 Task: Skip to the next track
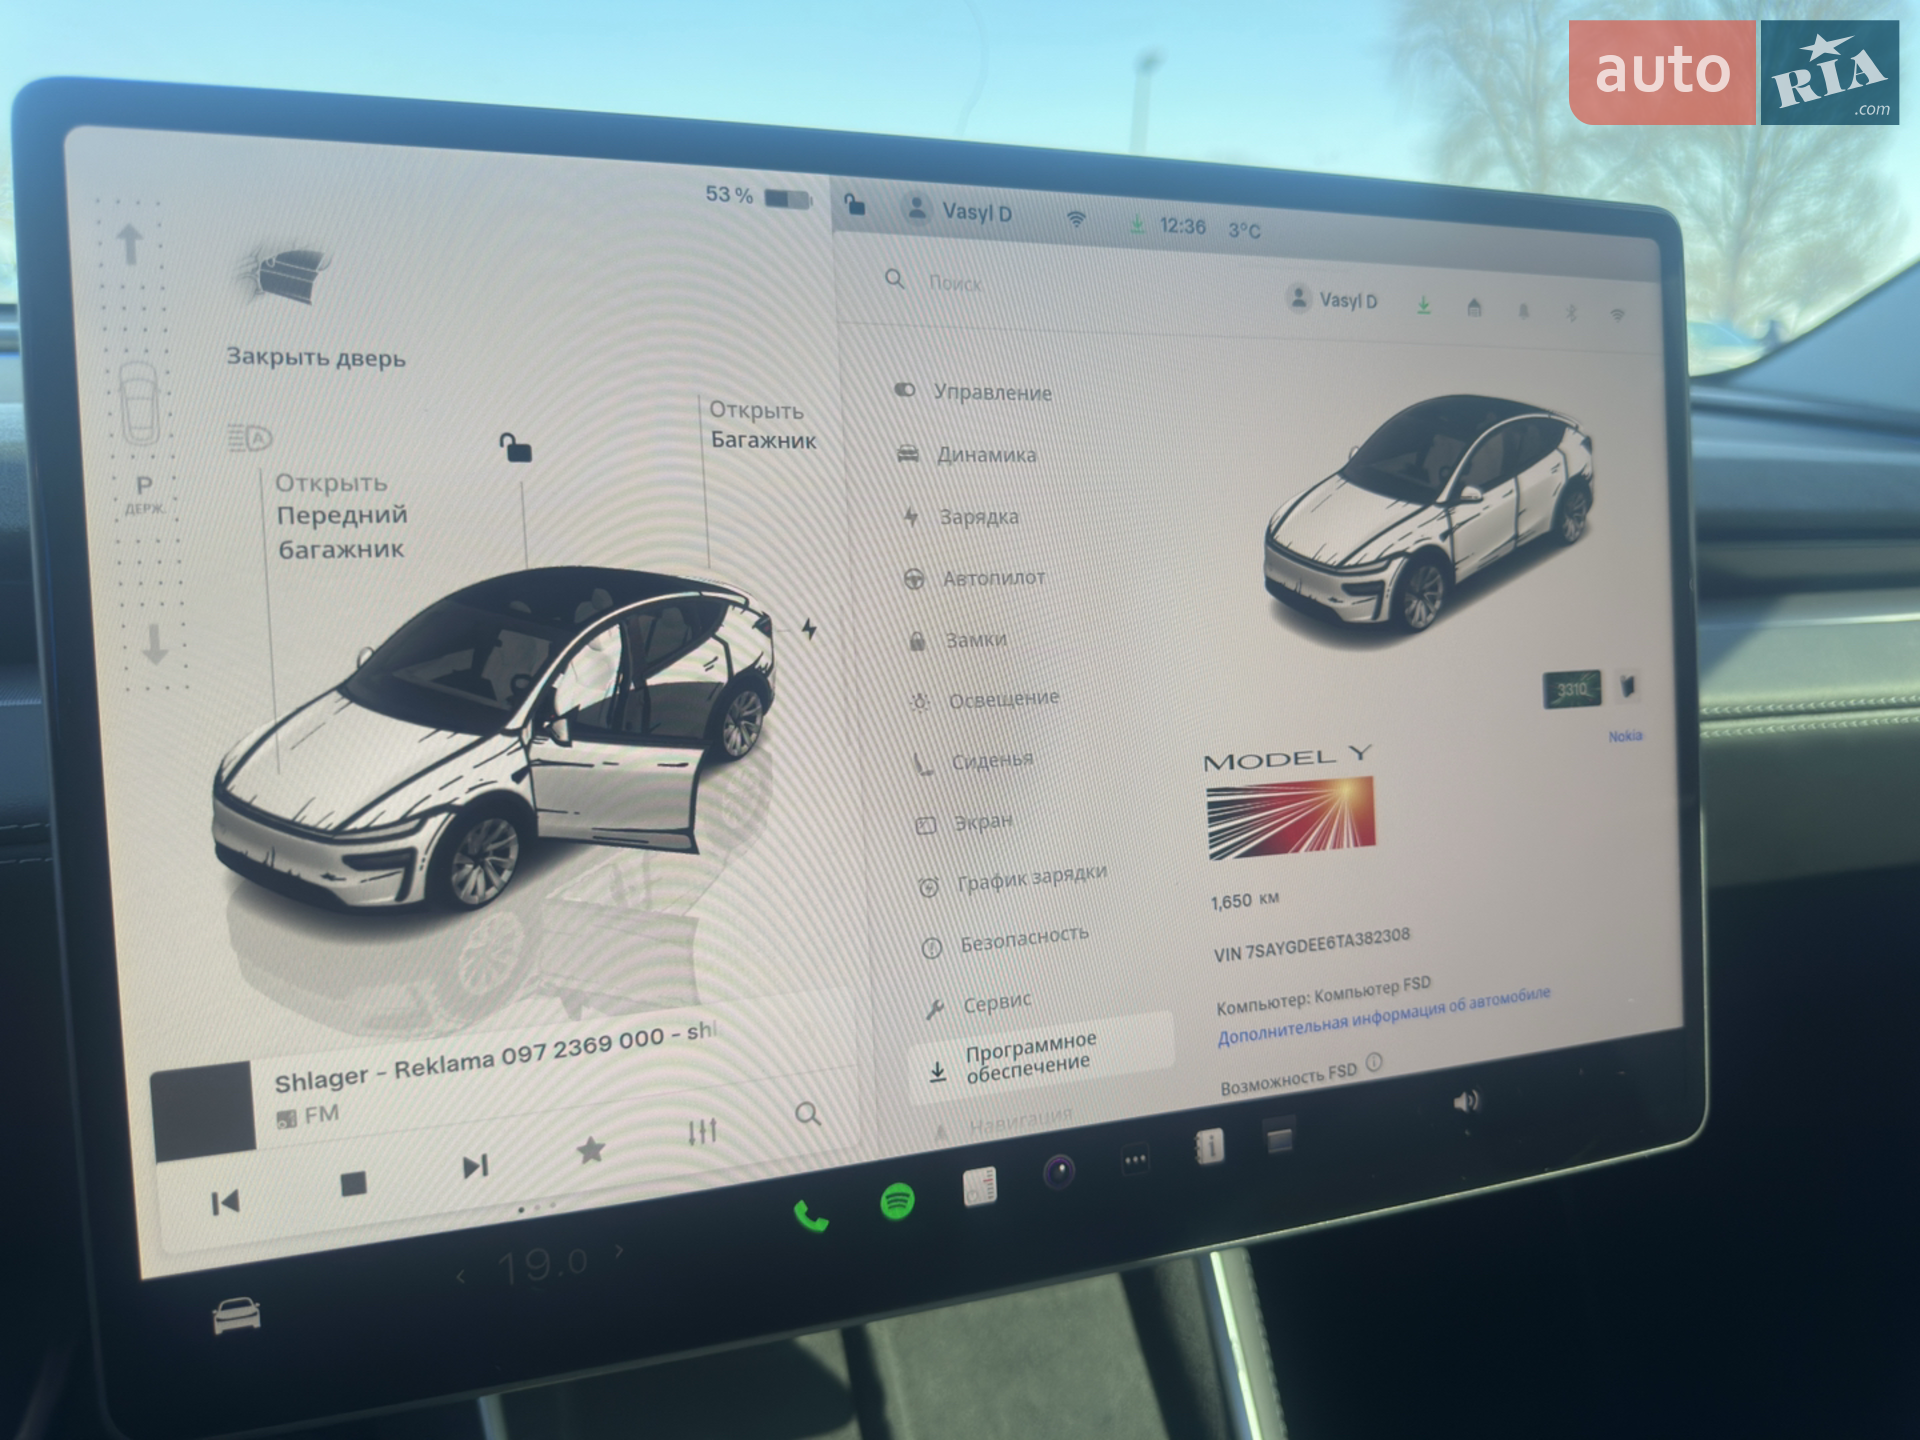pyautogui.click(x=475, y=1166)
